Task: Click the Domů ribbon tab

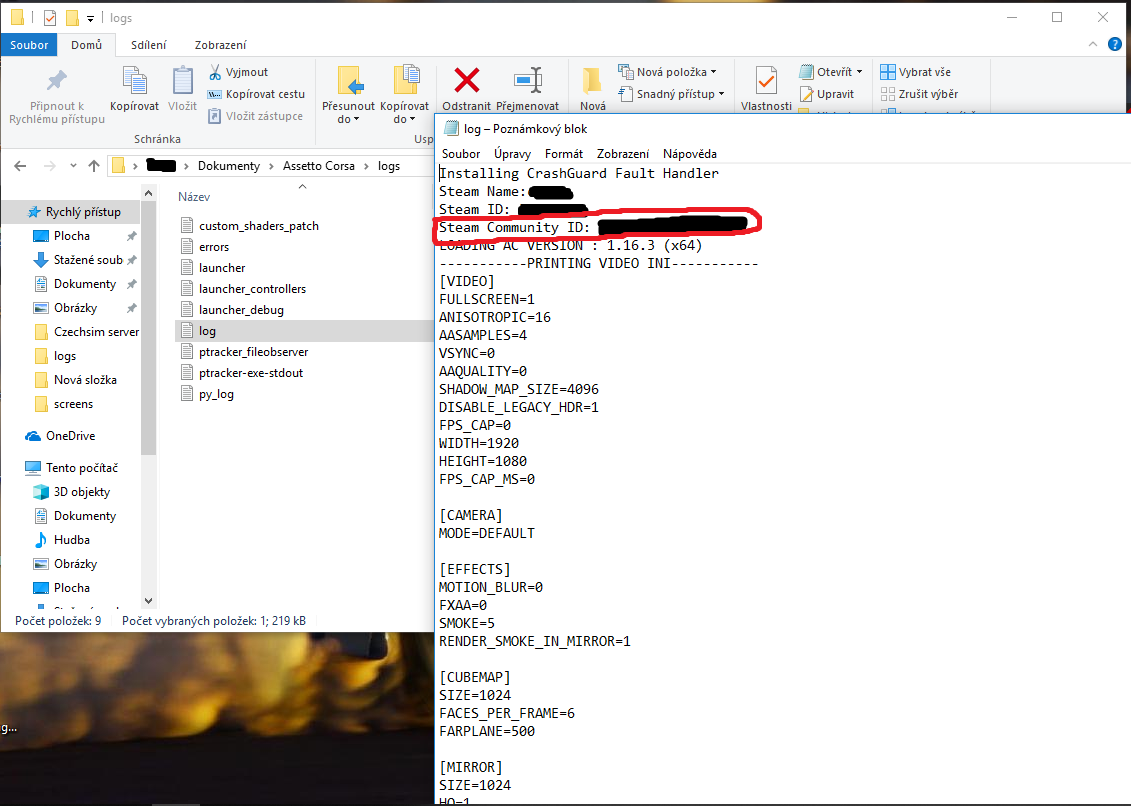Action: (87, 45)
